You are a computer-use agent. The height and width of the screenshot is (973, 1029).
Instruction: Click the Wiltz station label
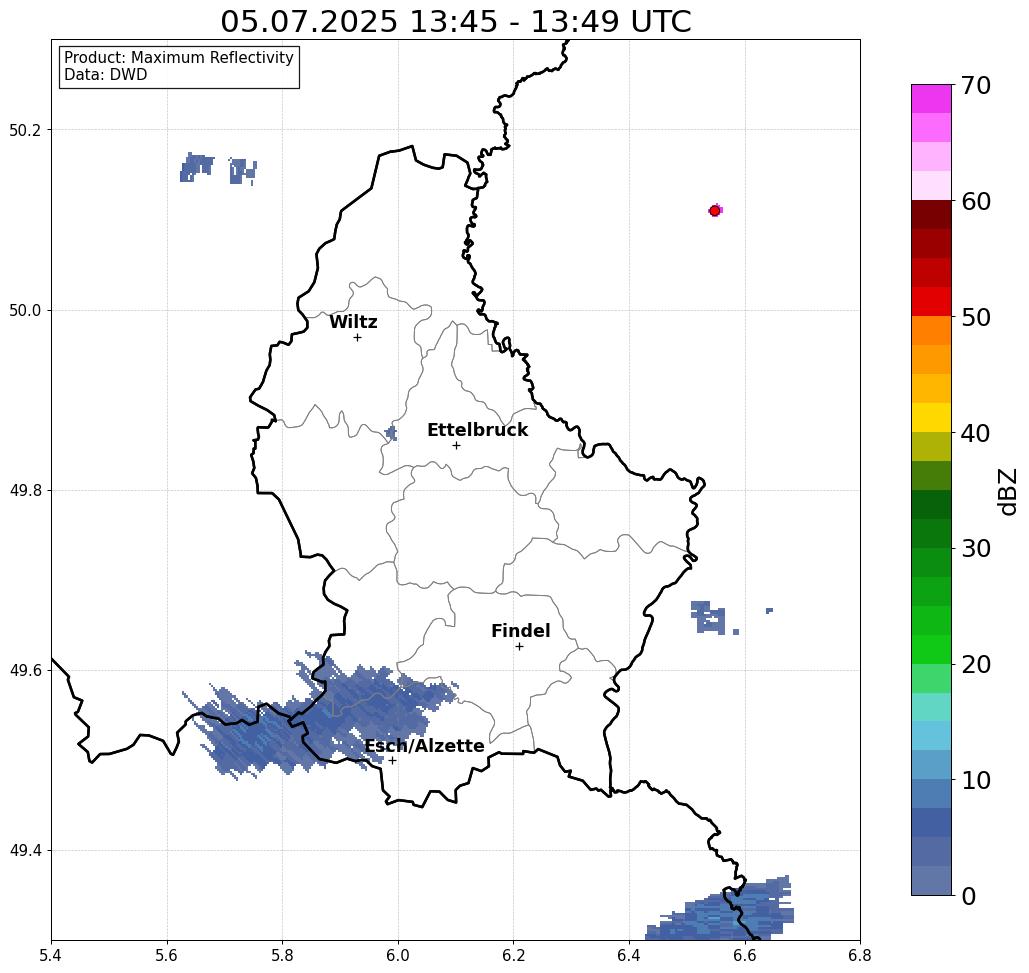pos(353,322)
